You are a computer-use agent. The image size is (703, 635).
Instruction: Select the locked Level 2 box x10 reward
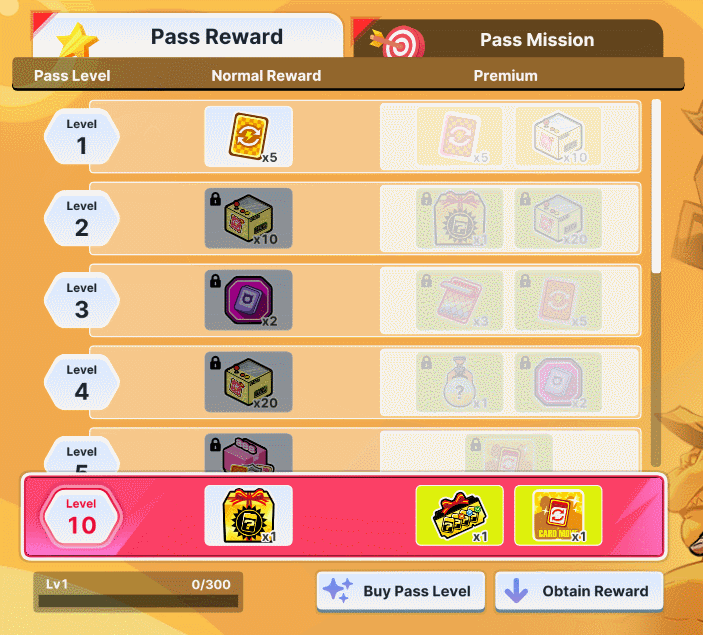click(248, 218)
